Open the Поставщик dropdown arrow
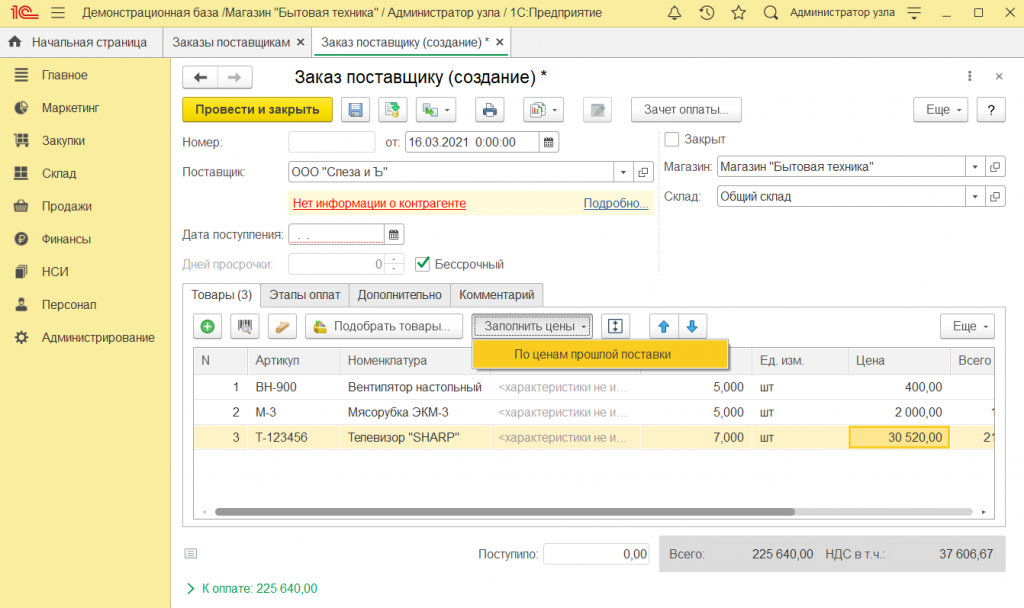The width and height of the screenshot is (1024, 608). pos(622,172)
